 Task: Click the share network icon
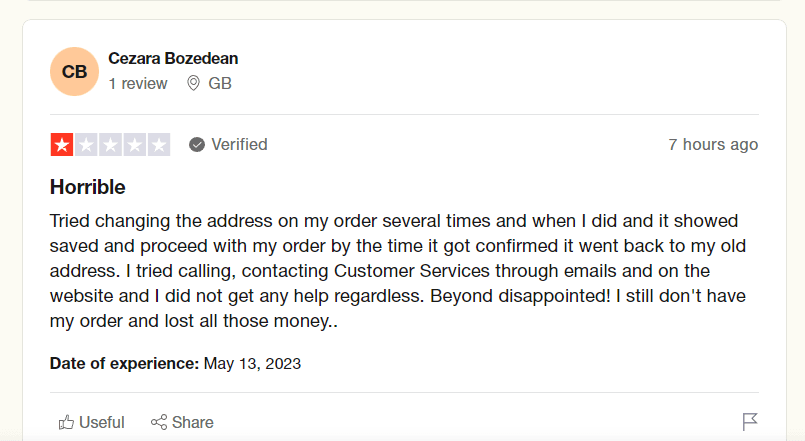point(158,422)
